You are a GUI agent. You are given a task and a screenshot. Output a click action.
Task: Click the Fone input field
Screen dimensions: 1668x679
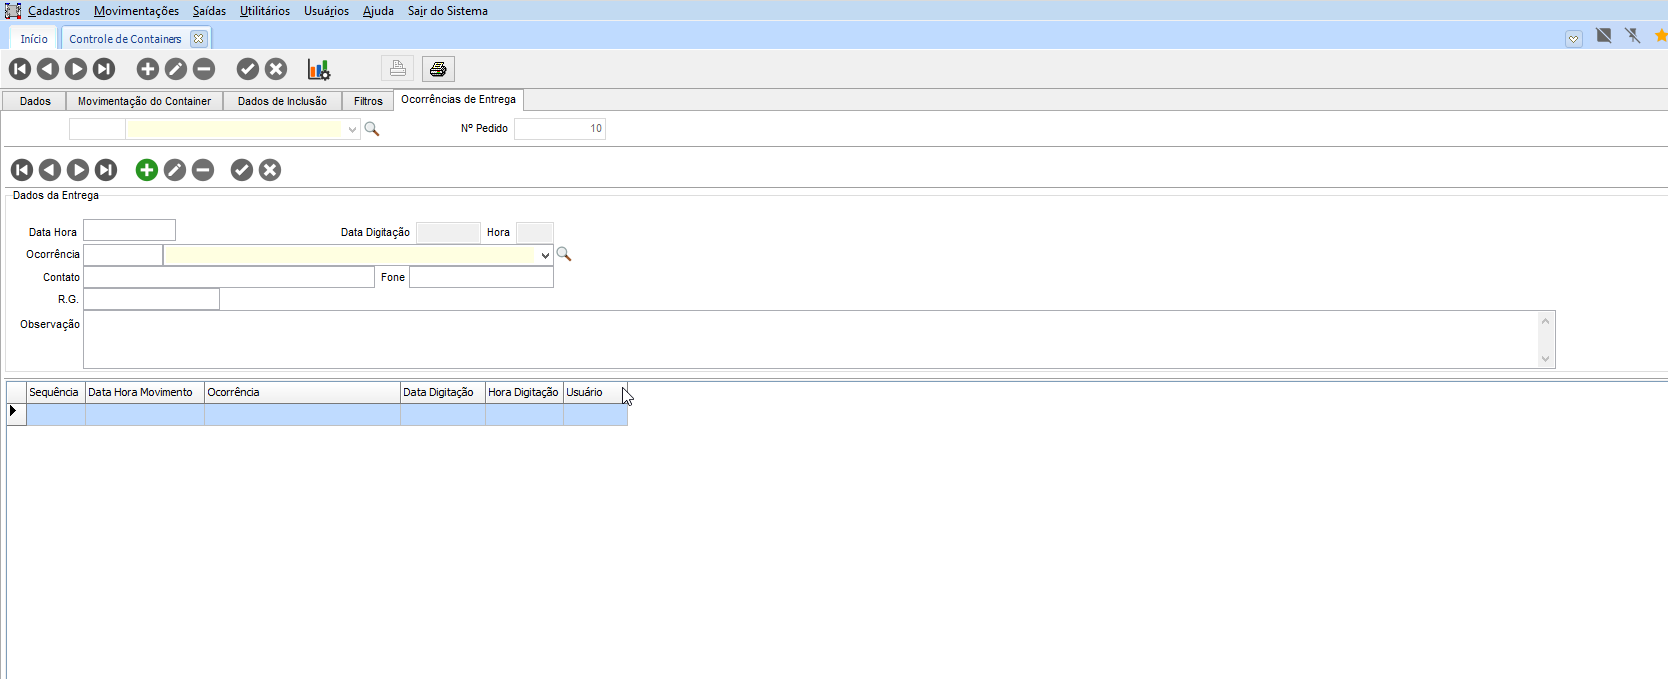[x=481, y=277]
